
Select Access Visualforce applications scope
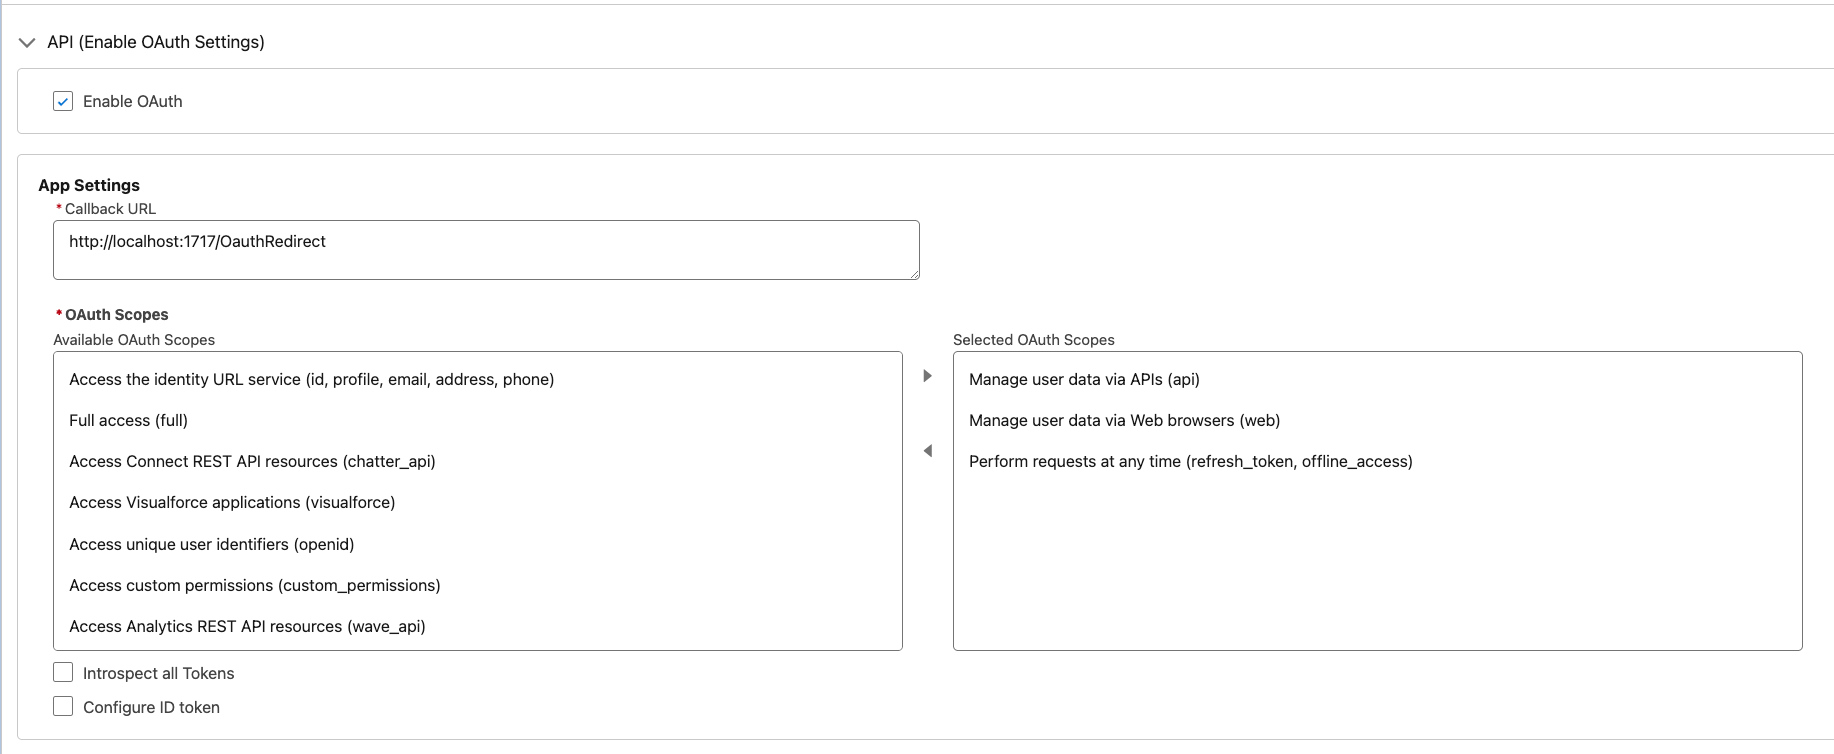pyautogui.click(x=232, y=503)
